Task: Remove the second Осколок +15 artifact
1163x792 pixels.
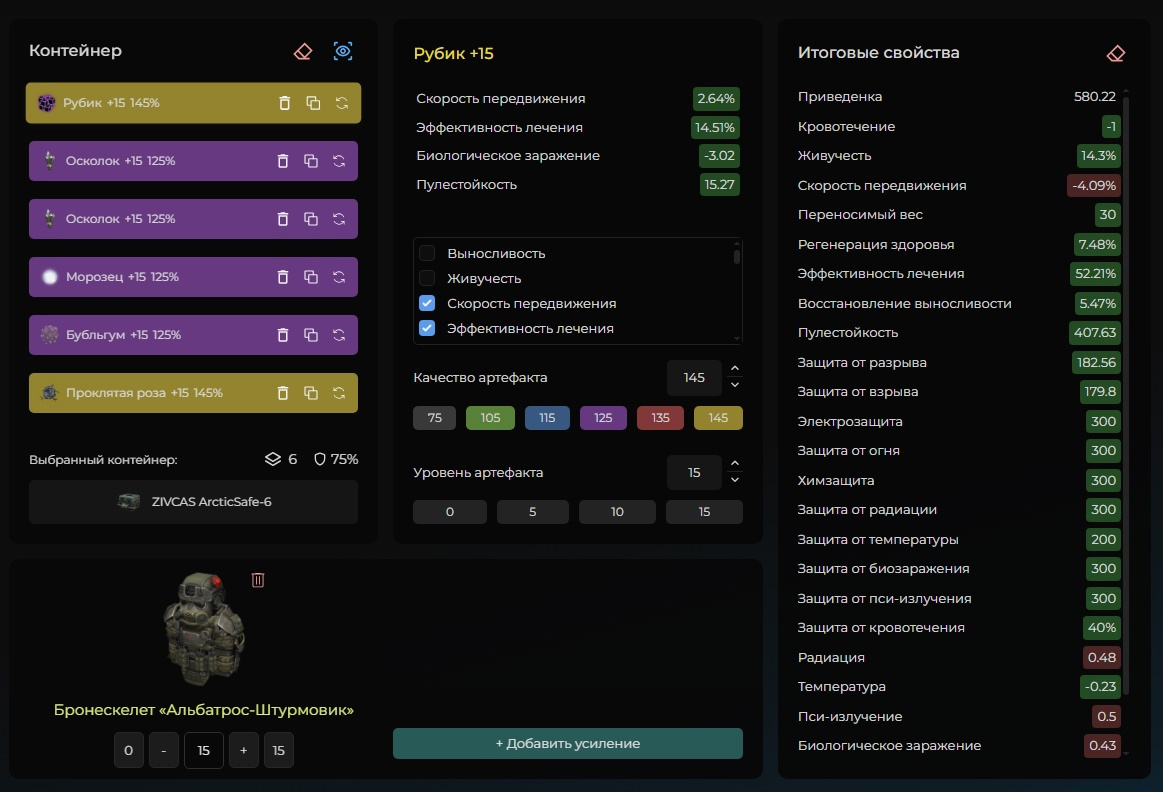Action: coord(283,219)
